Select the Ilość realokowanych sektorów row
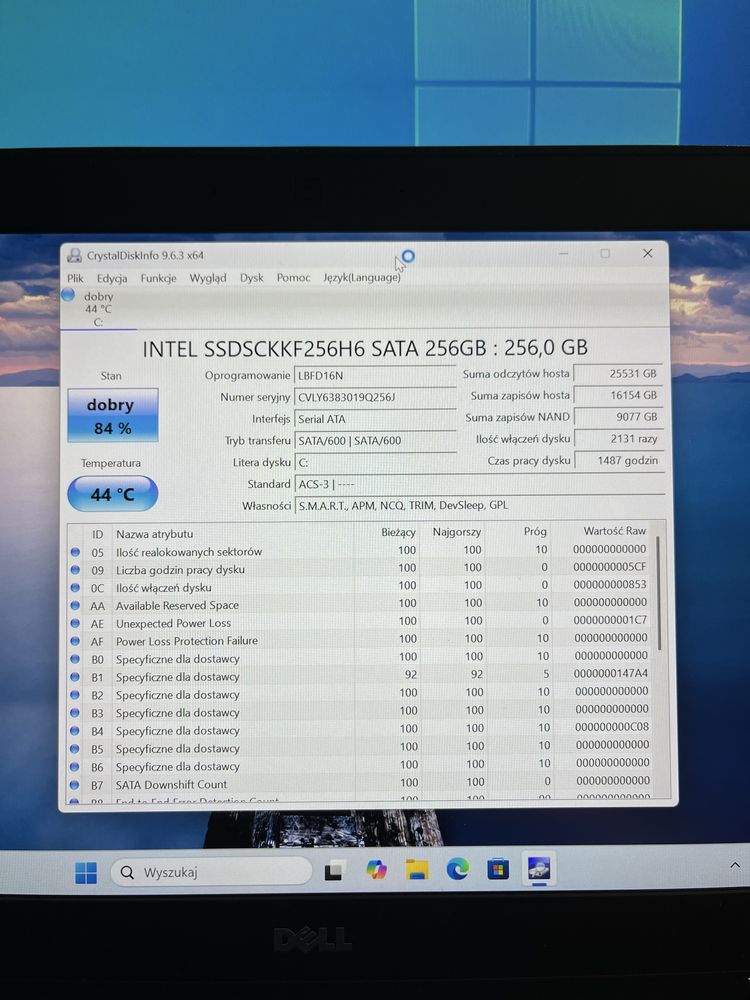Image resolution: width=750 pixels, height=1000 pixels. [x=361, y=550]
